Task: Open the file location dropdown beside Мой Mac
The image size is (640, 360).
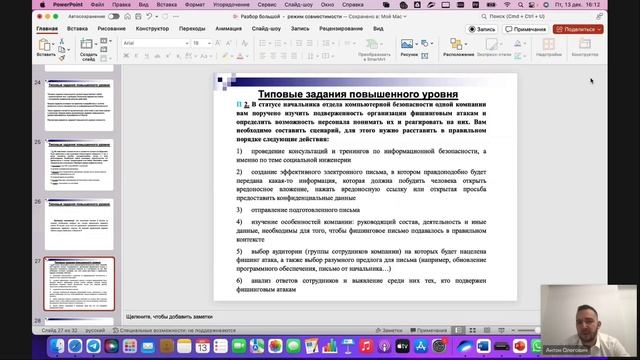Action: pos(405,16)
